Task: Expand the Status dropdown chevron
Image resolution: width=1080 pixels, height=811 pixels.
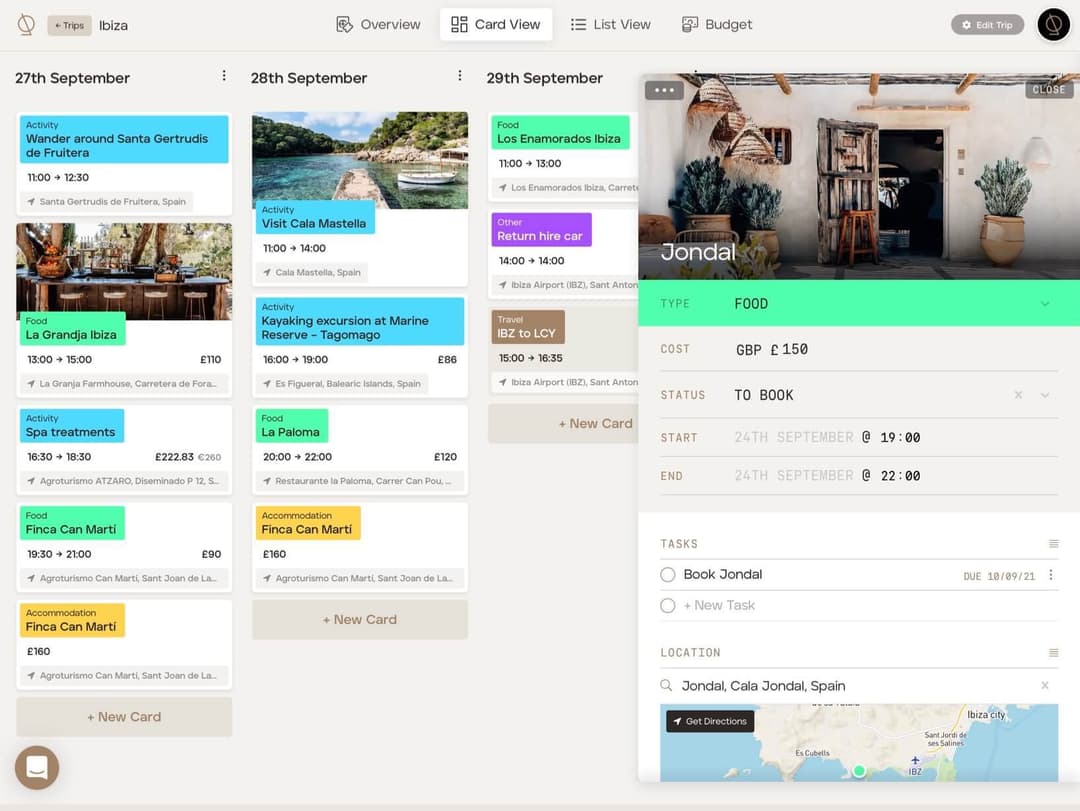Action: [1045, 395]
